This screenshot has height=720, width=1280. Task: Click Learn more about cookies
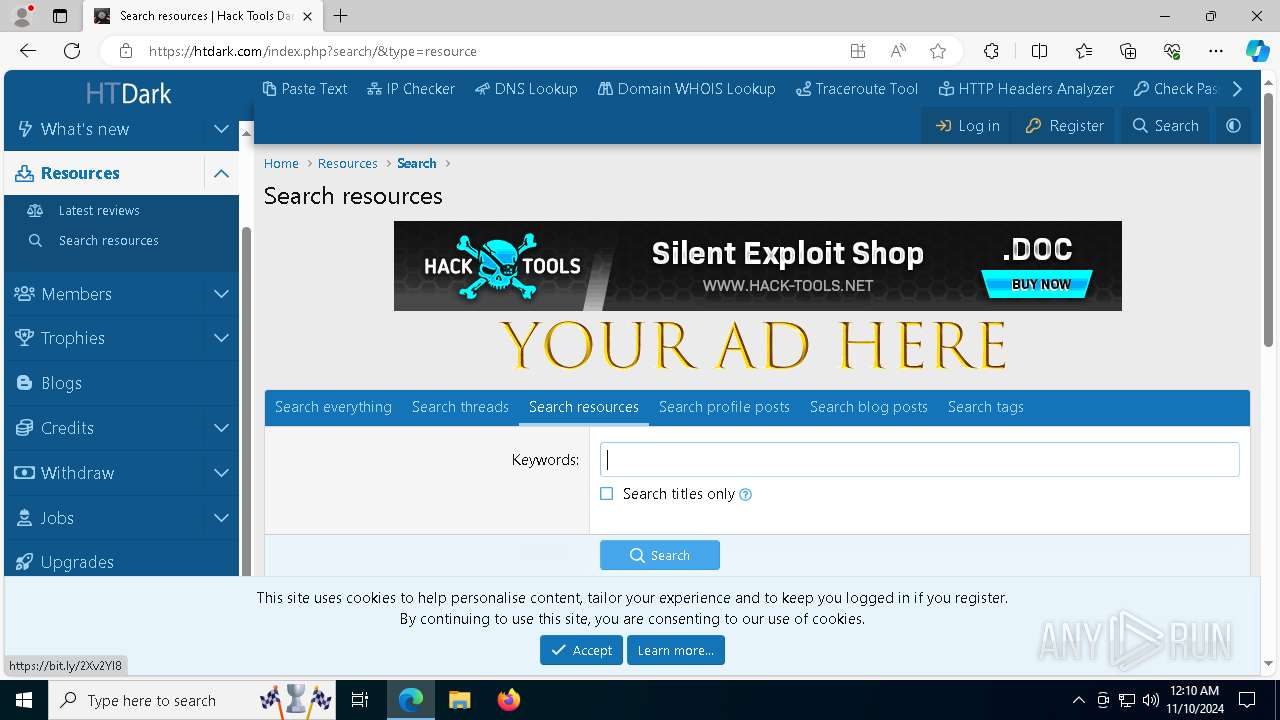click(x=676, y=650)
